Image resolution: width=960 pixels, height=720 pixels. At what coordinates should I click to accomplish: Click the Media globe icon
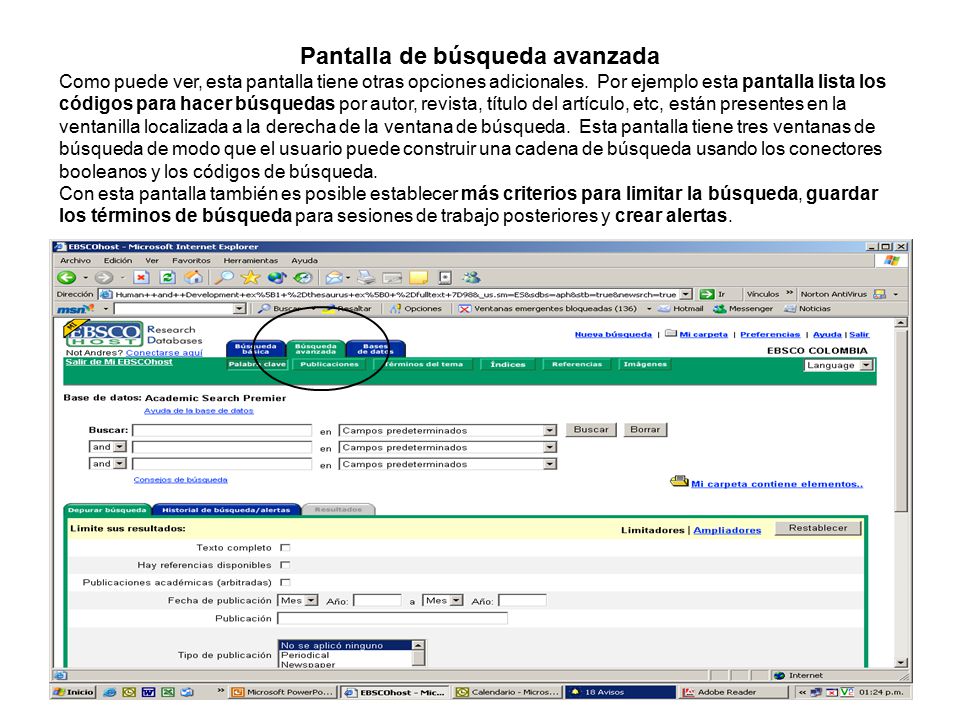pyautogui.click(x=277, y=277)
